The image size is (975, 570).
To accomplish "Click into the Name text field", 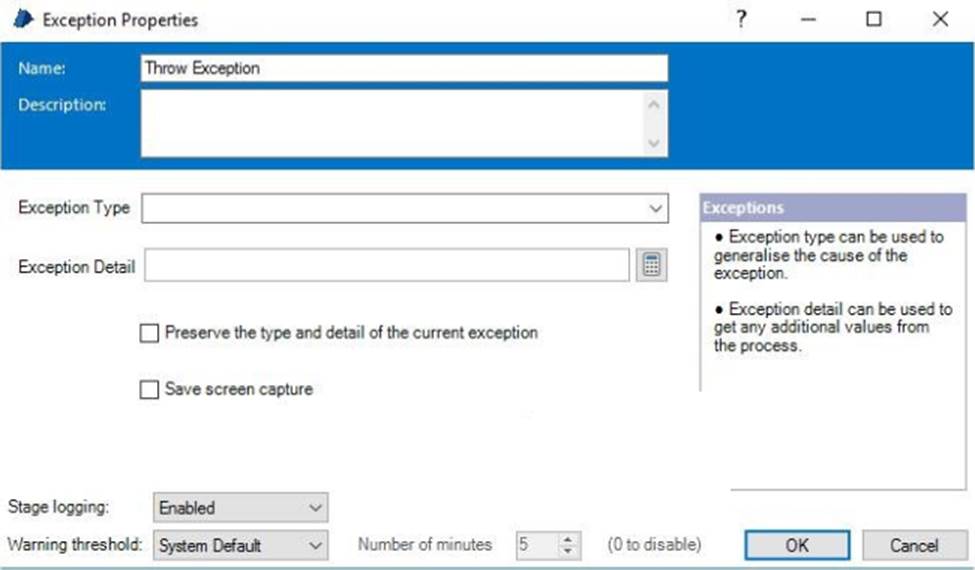I will (404, 68).
